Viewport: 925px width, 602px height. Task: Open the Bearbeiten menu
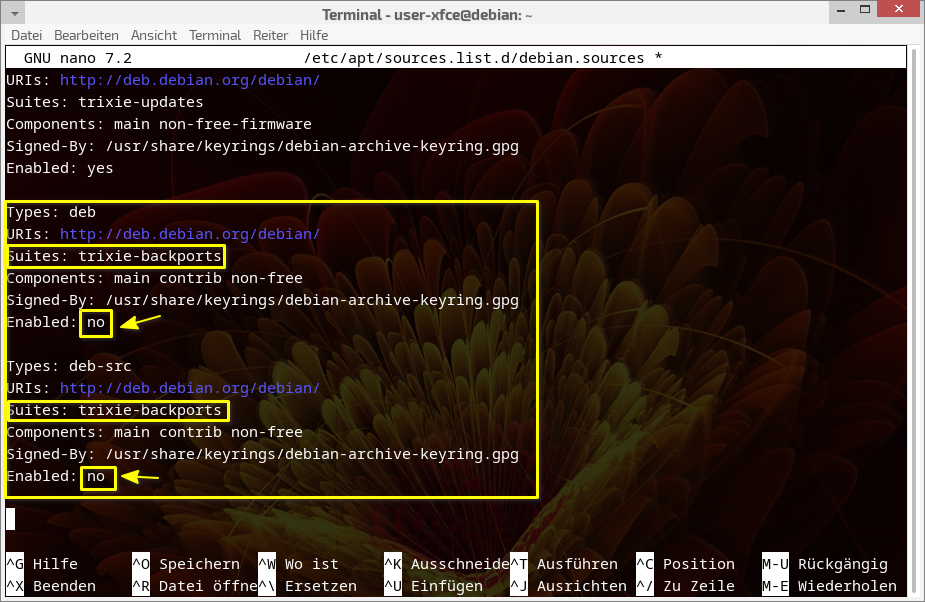click(x=86, y=35)
